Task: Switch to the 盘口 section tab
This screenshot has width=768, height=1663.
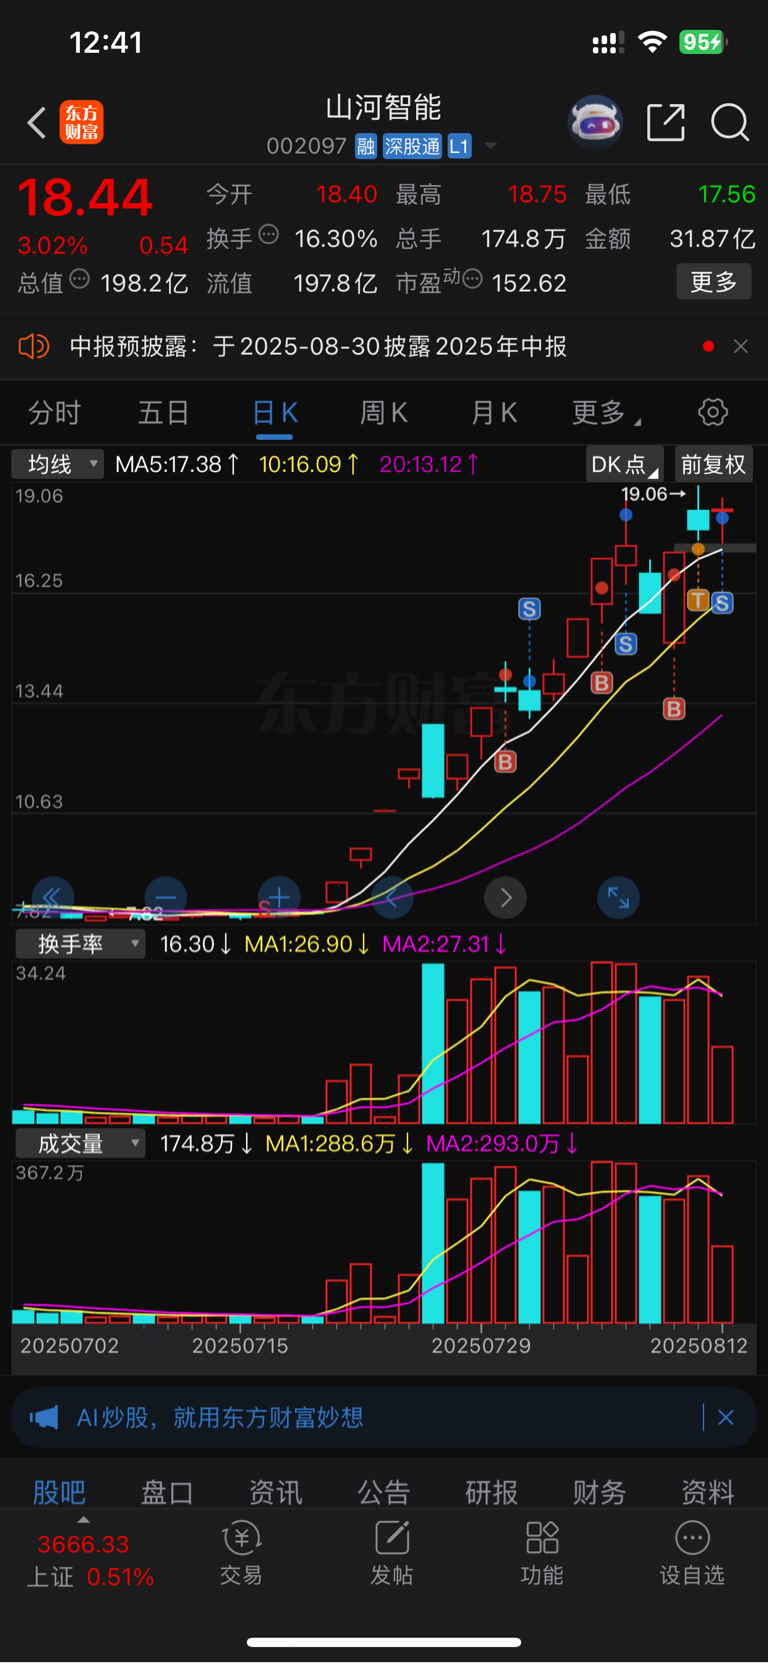Action: point(167,1492)
